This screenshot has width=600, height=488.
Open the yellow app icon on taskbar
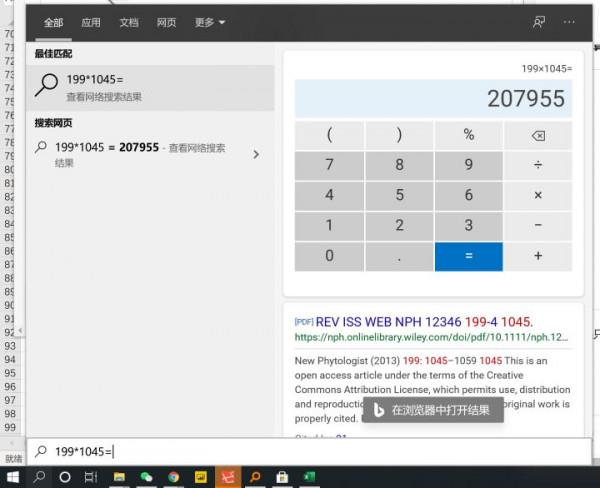point(201,477)
